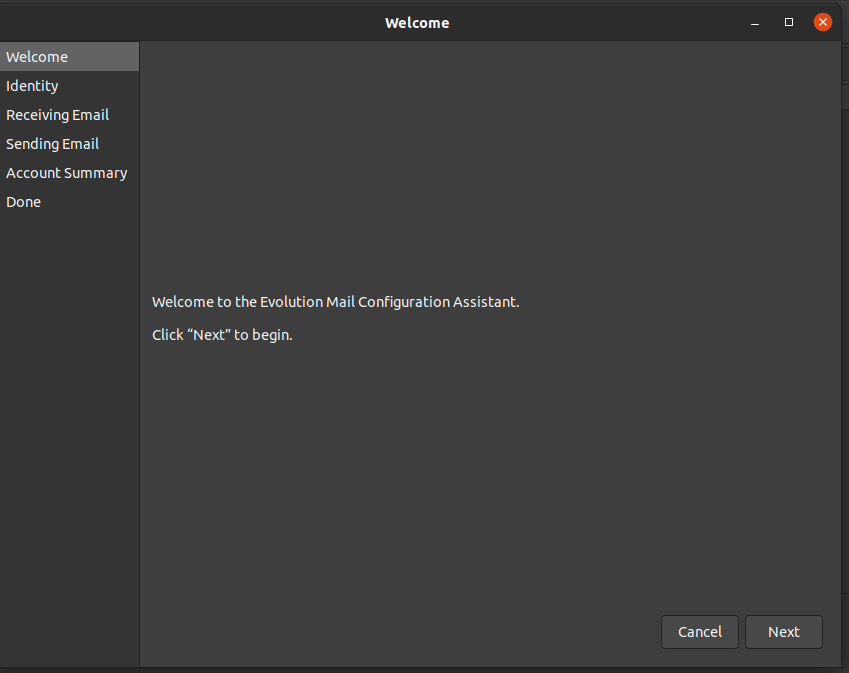
Task: Click the Welcome title in title bar
Action: [x=417, y=23]
